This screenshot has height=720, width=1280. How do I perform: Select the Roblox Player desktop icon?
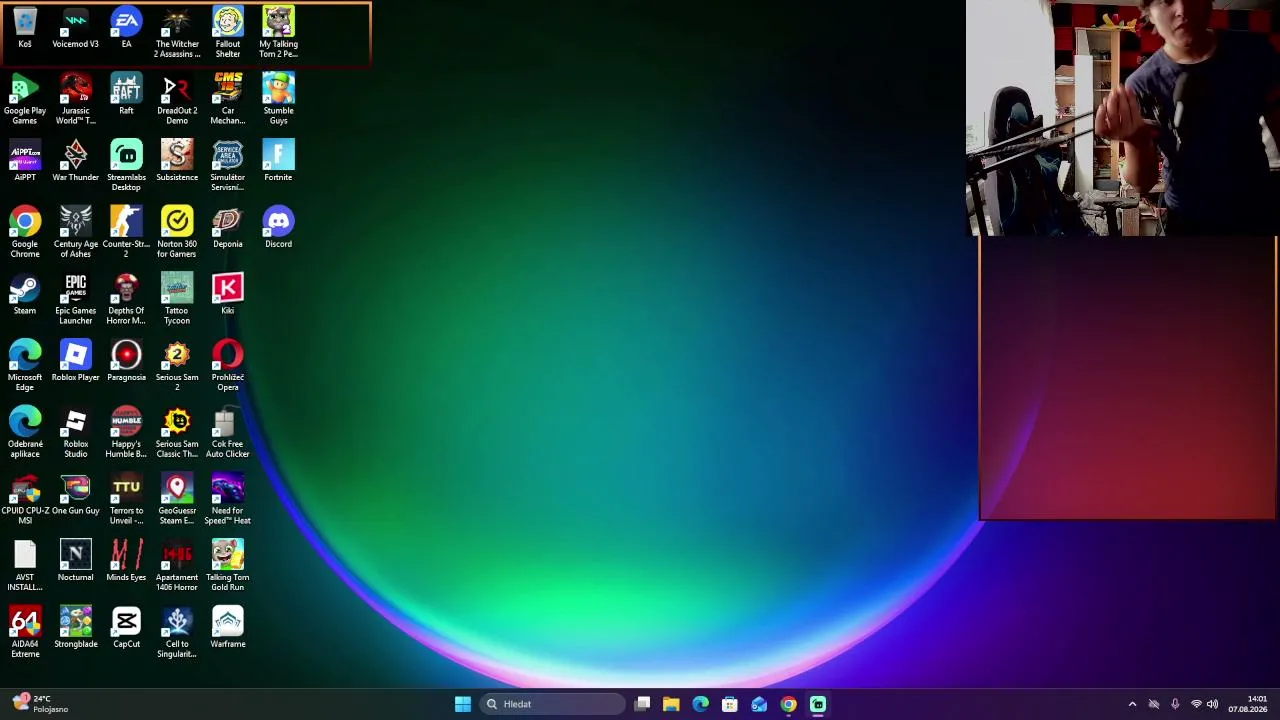coord(76,361)
